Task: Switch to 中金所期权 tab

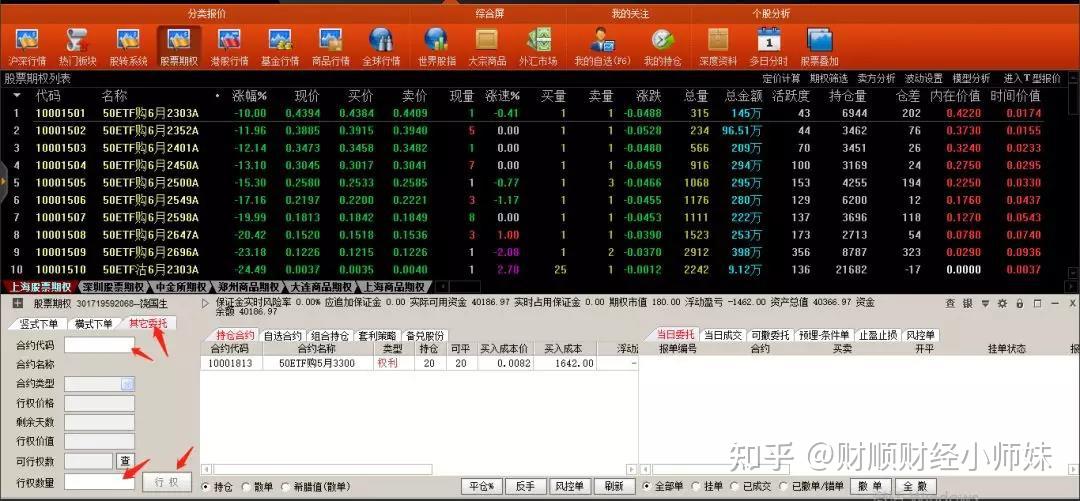Action: tap(178, 287)
